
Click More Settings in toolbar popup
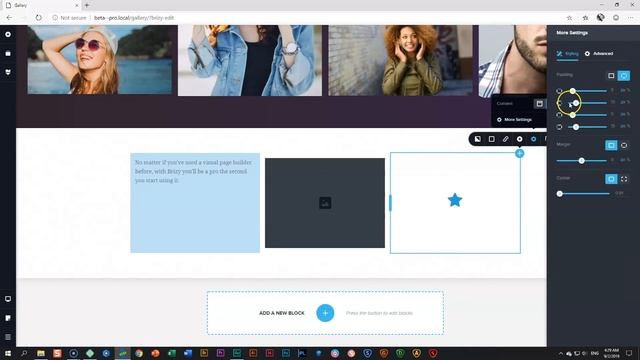[514, 120]
